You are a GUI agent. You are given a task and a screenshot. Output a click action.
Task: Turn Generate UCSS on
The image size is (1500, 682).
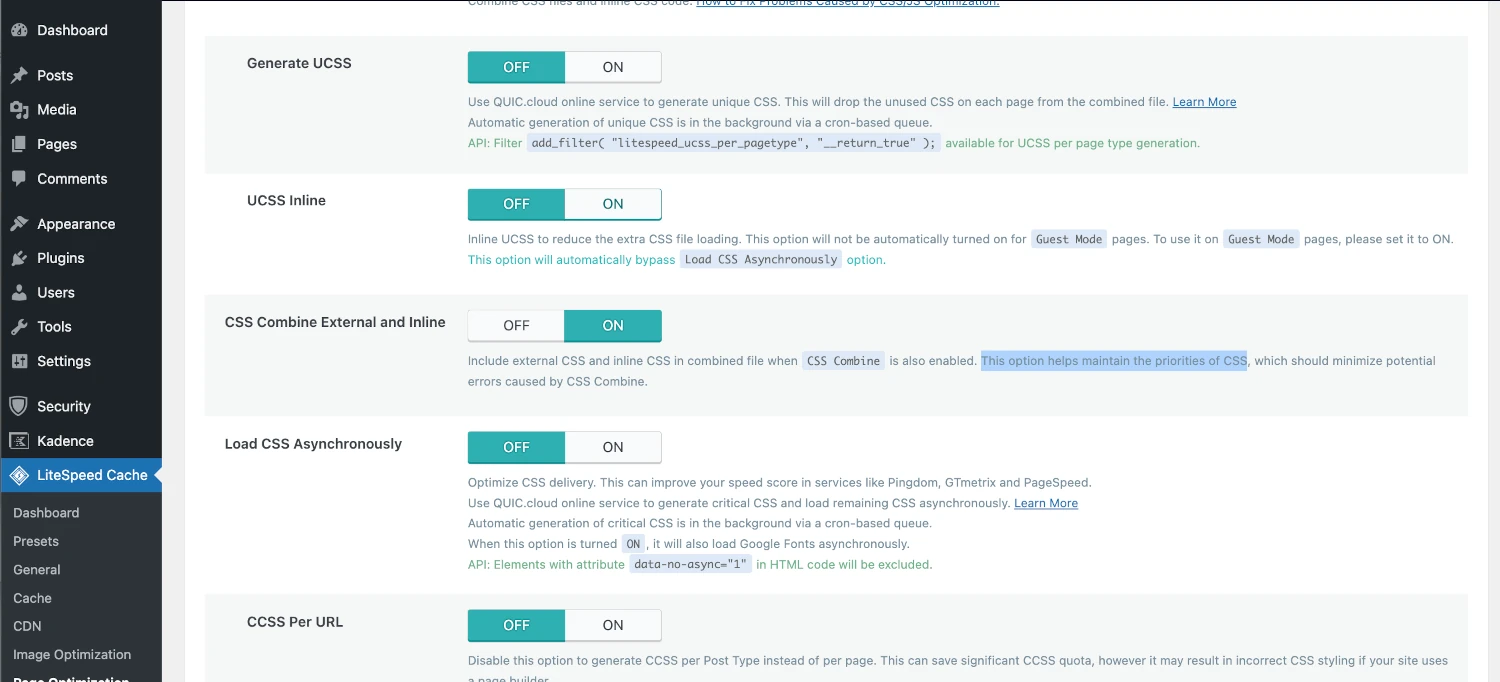(613, 67)
